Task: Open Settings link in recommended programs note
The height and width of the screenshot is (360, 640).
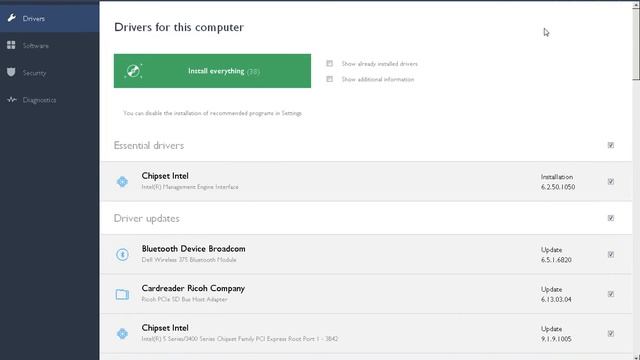Action: click(291, 113)
